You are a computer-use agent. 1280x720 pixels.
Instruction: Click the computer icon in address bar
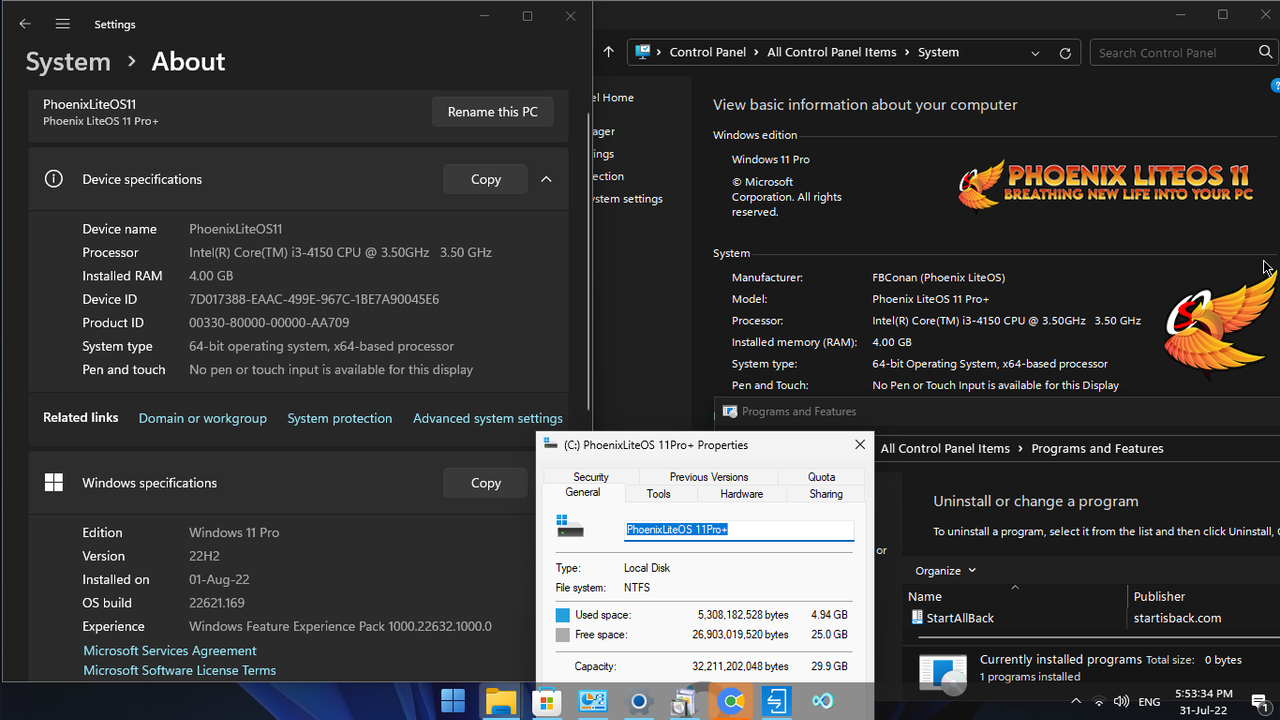click(643, 52)
